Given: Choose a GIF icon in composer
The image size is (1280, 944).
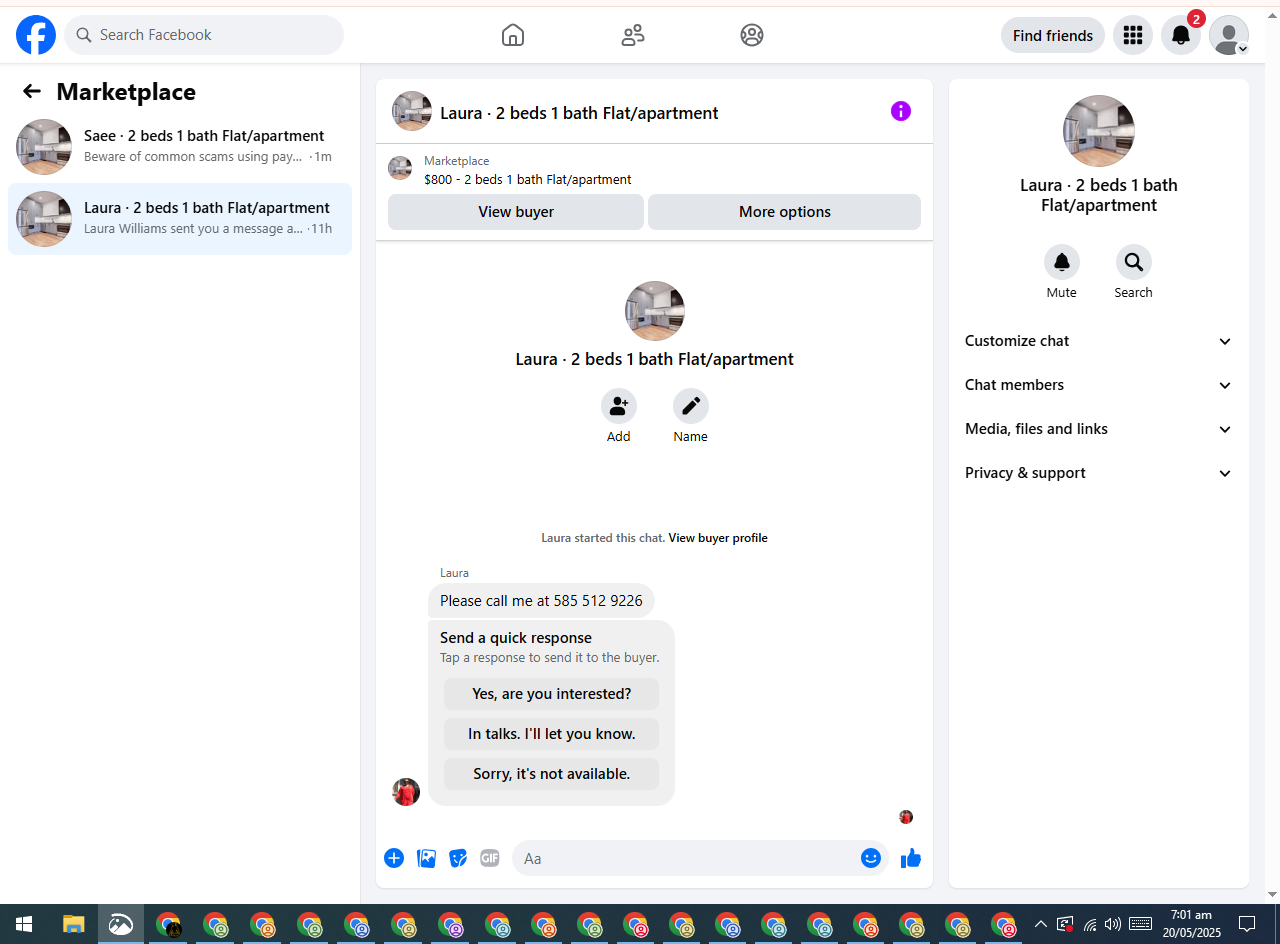Looking at the screenshot, I should point(489,858).
